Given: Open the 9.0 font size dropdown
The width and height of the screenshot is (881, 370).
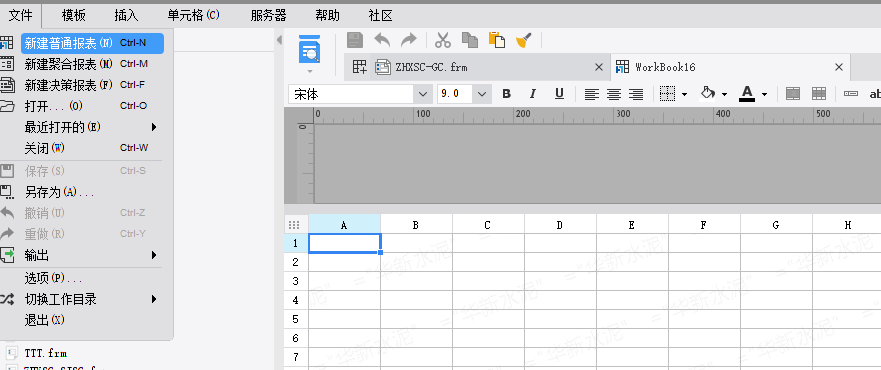Looking at the screenshot, I should coord(482,94).
